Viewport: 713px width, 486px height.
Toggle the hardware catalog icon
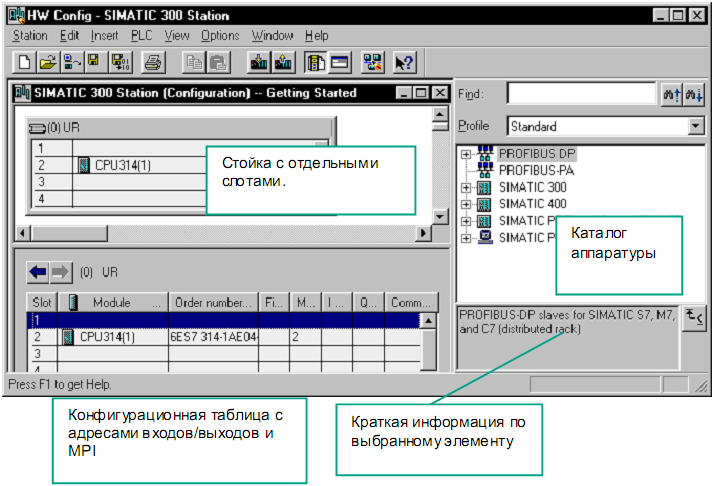[x=316, y=62]
